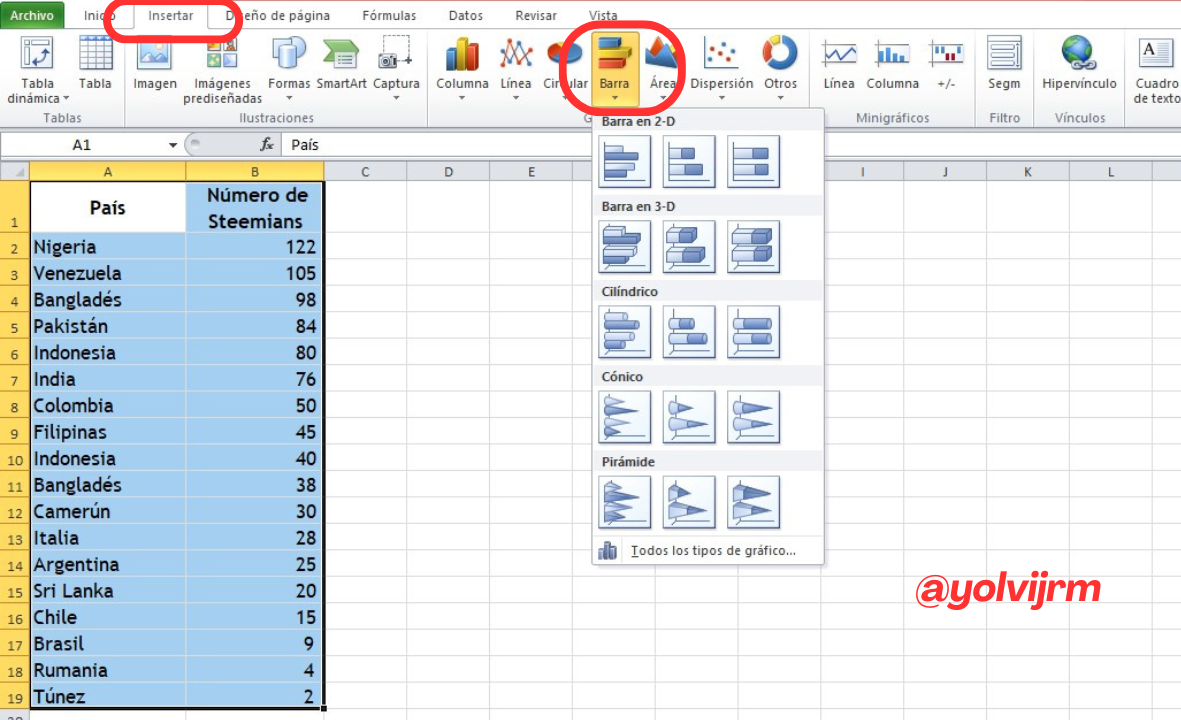Viewport: 1181px width, 720px height.
Task: Choose 3-D stacked bar chart
Action: coord(688,246)
